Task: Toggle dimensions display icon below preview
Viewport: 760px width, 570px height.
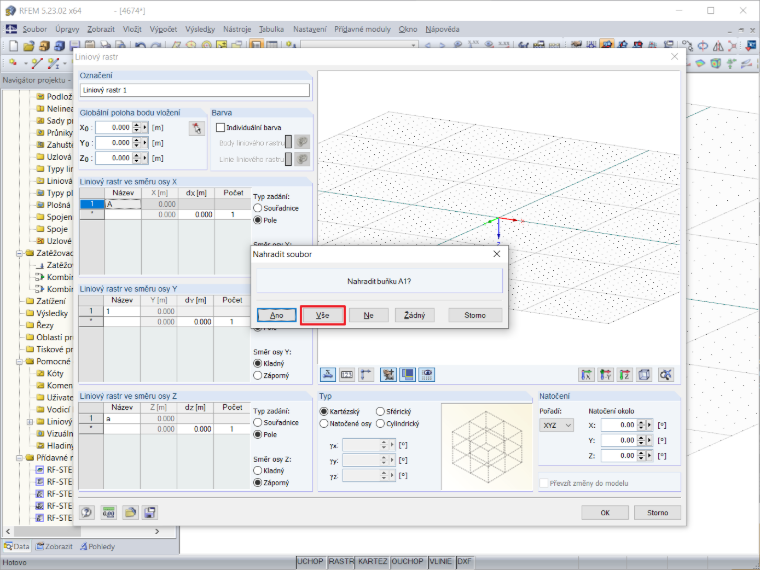Action: [328, 374]
